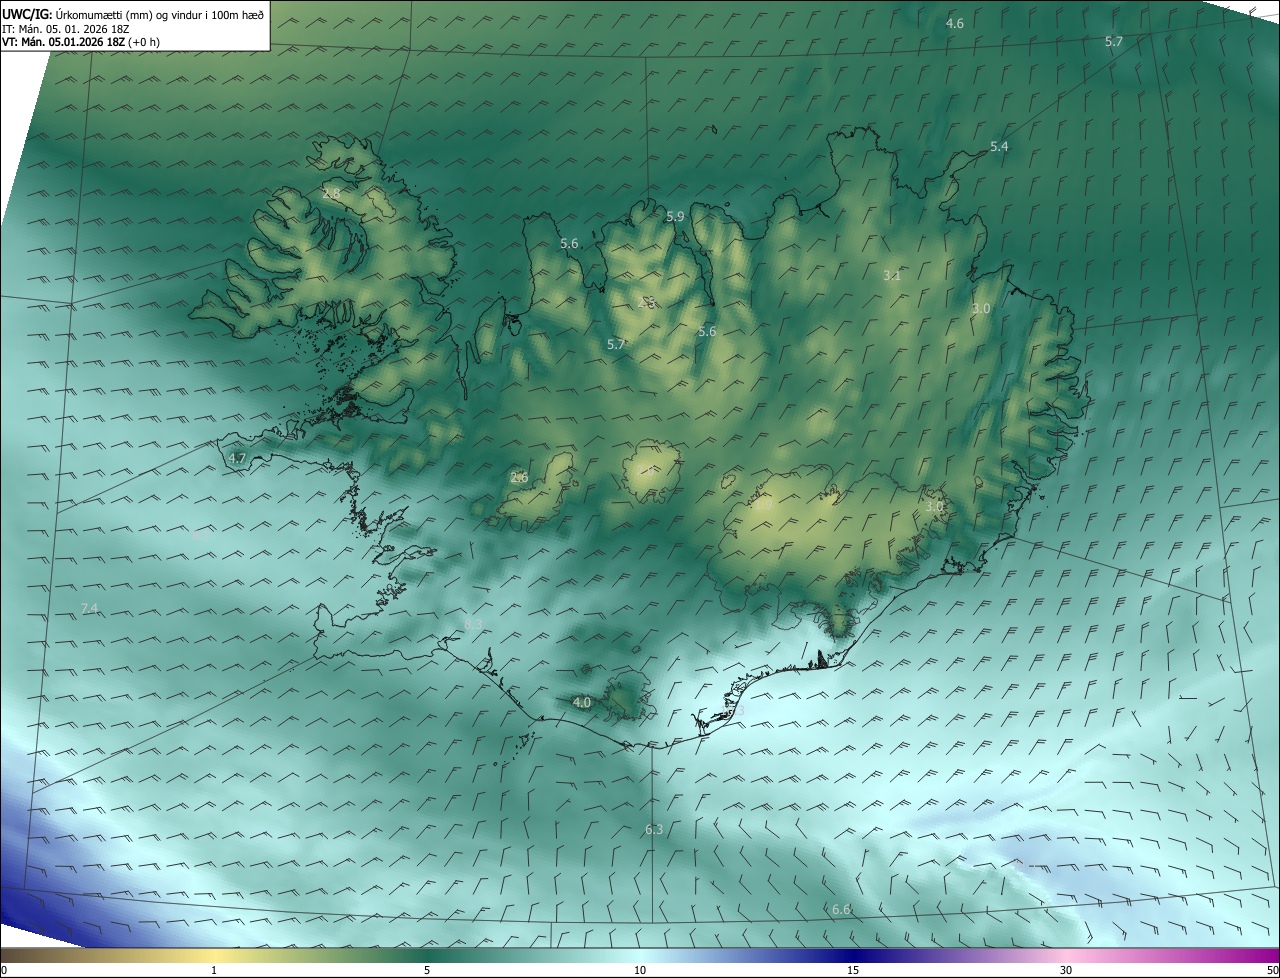Click the 0 tick label on the colorbar
1280x978 pixels.
[x=4, y=970]
